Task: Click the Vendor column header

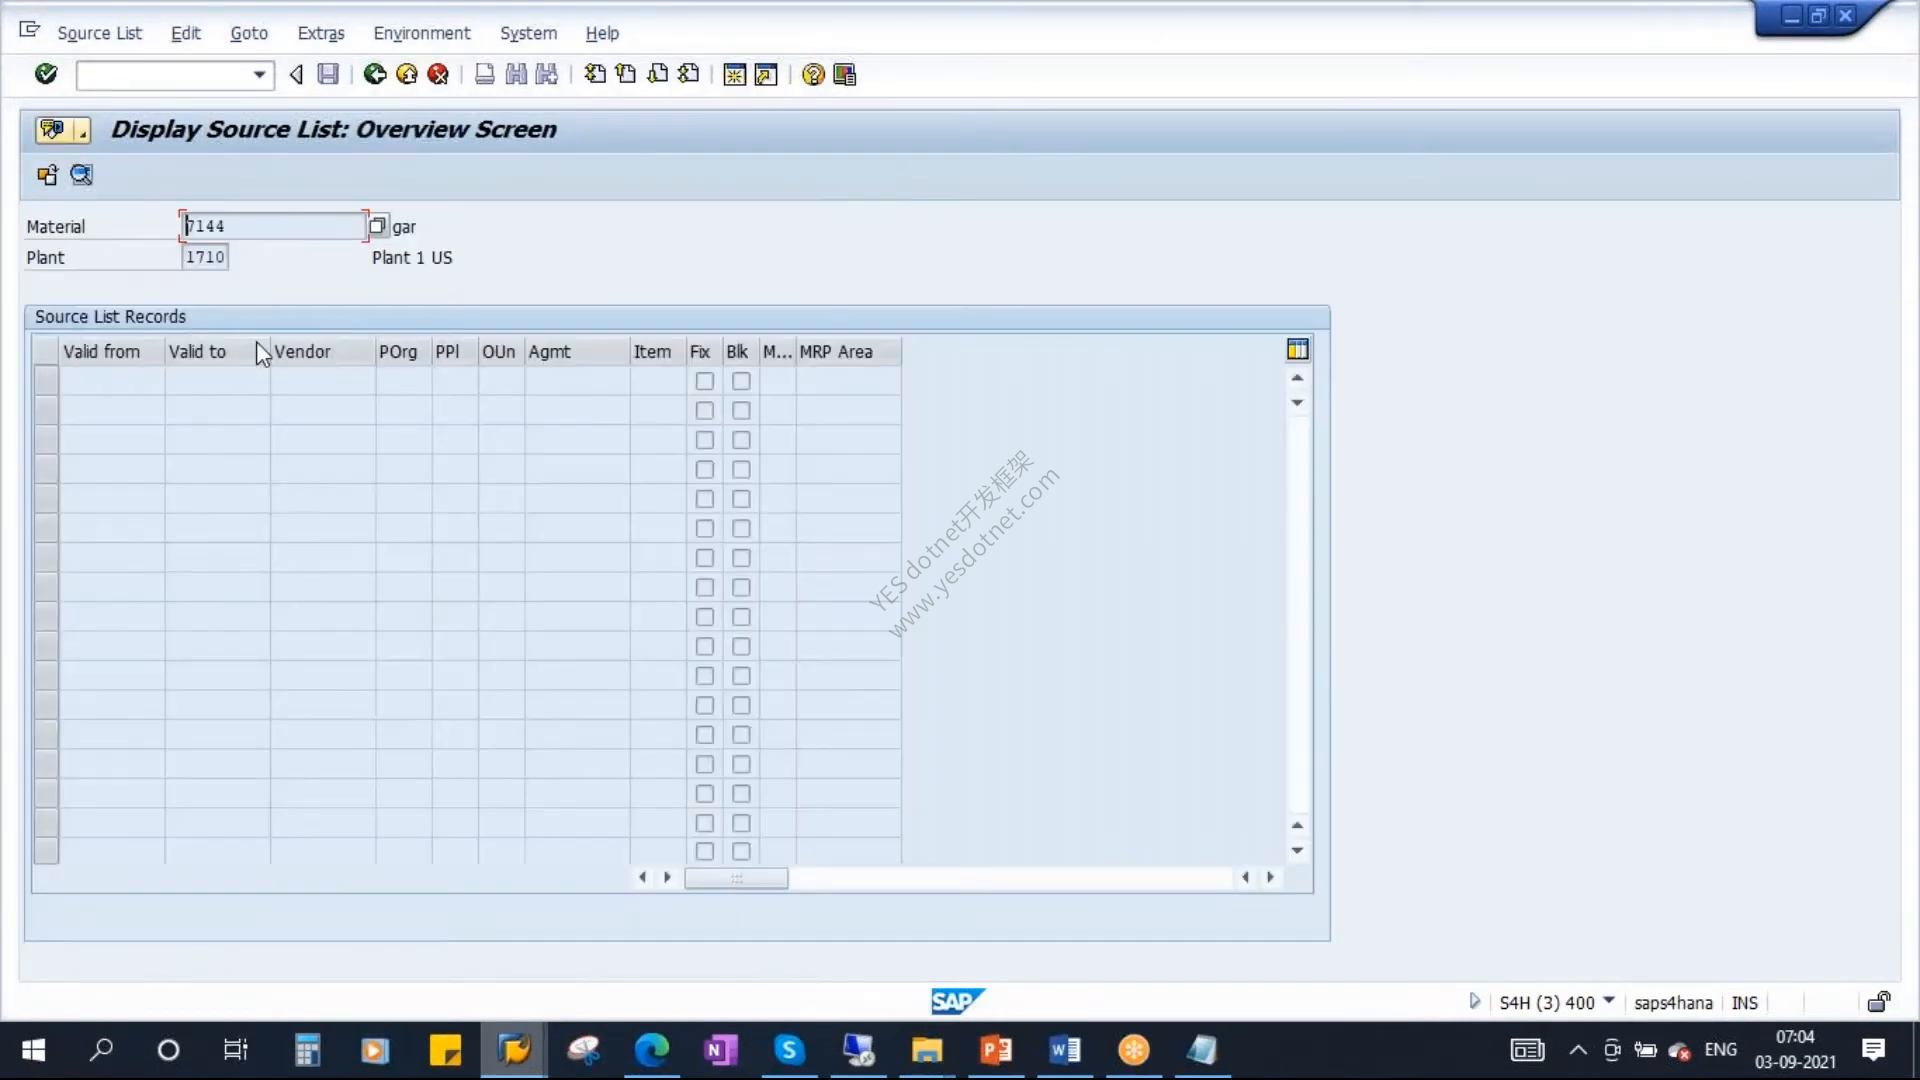Action: 323,352
